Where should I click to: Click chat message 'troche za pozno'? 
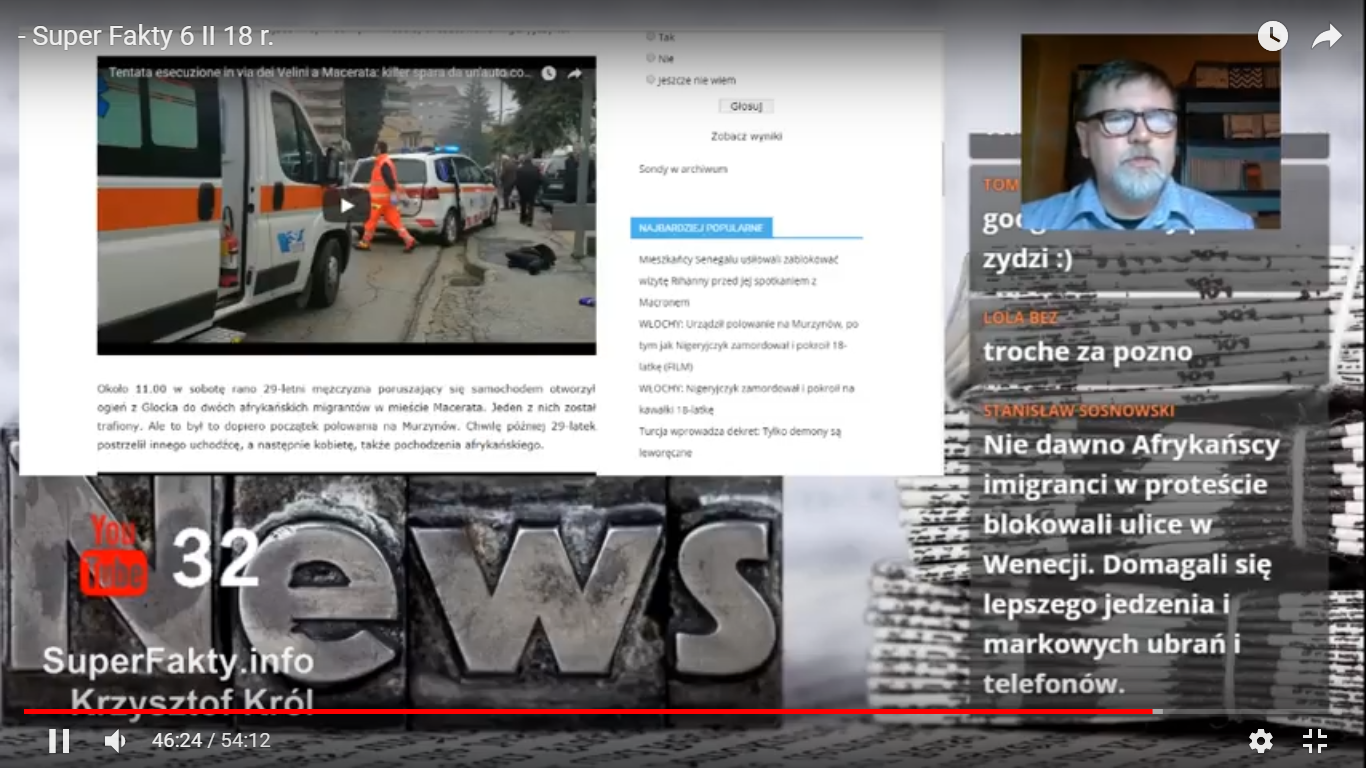[x=1088, y=352]
